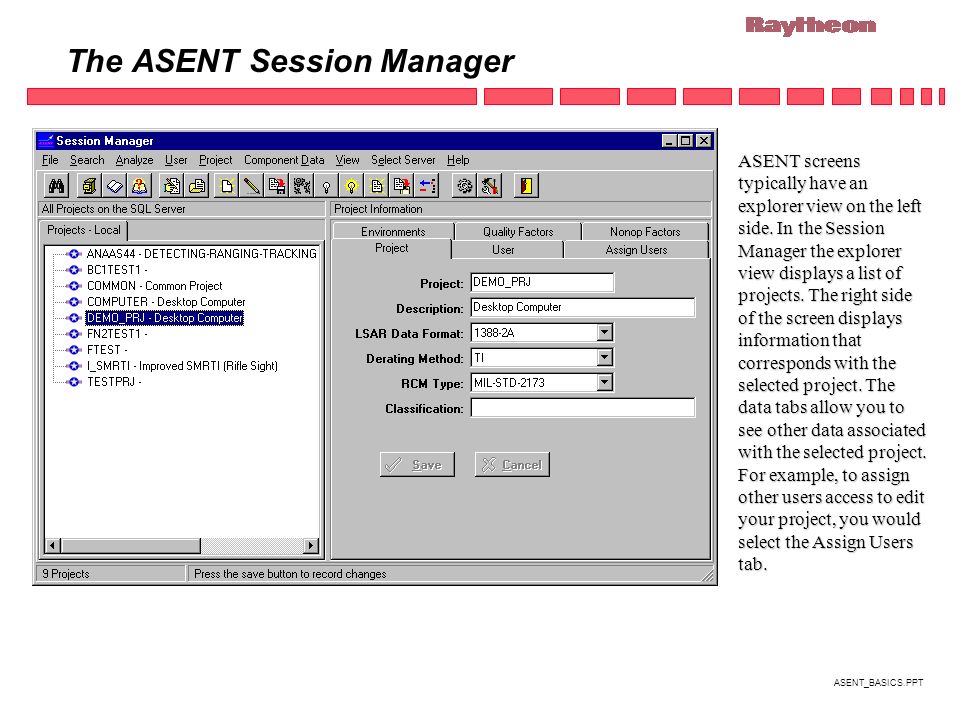Click the '9 Projects' status bar text
This screenshot has height=720, width=960.
(x=66, y=574)
